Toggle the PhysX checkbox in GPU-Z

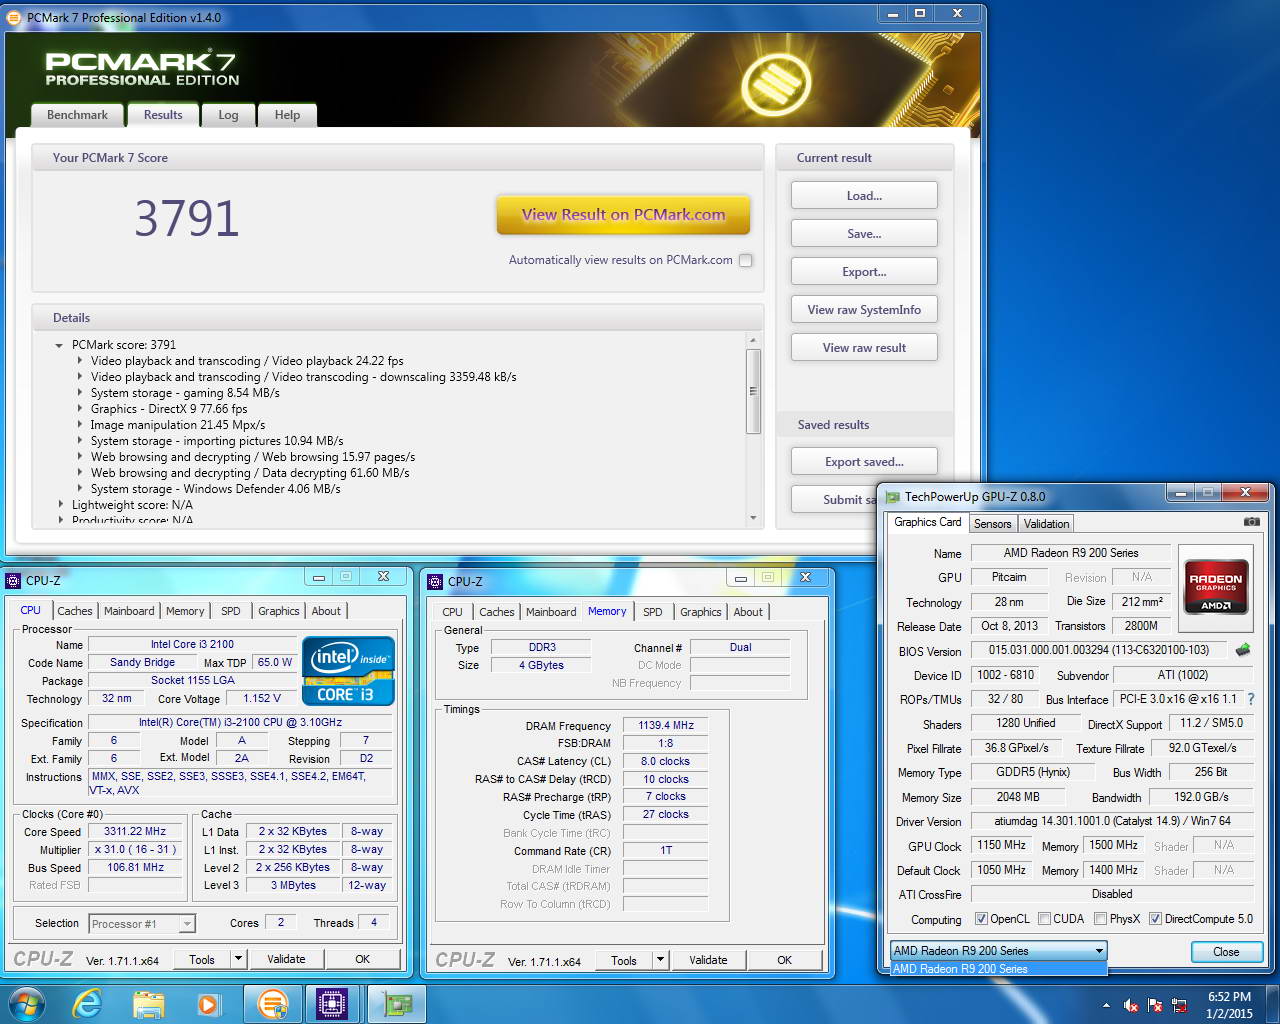click(1100, 919)
